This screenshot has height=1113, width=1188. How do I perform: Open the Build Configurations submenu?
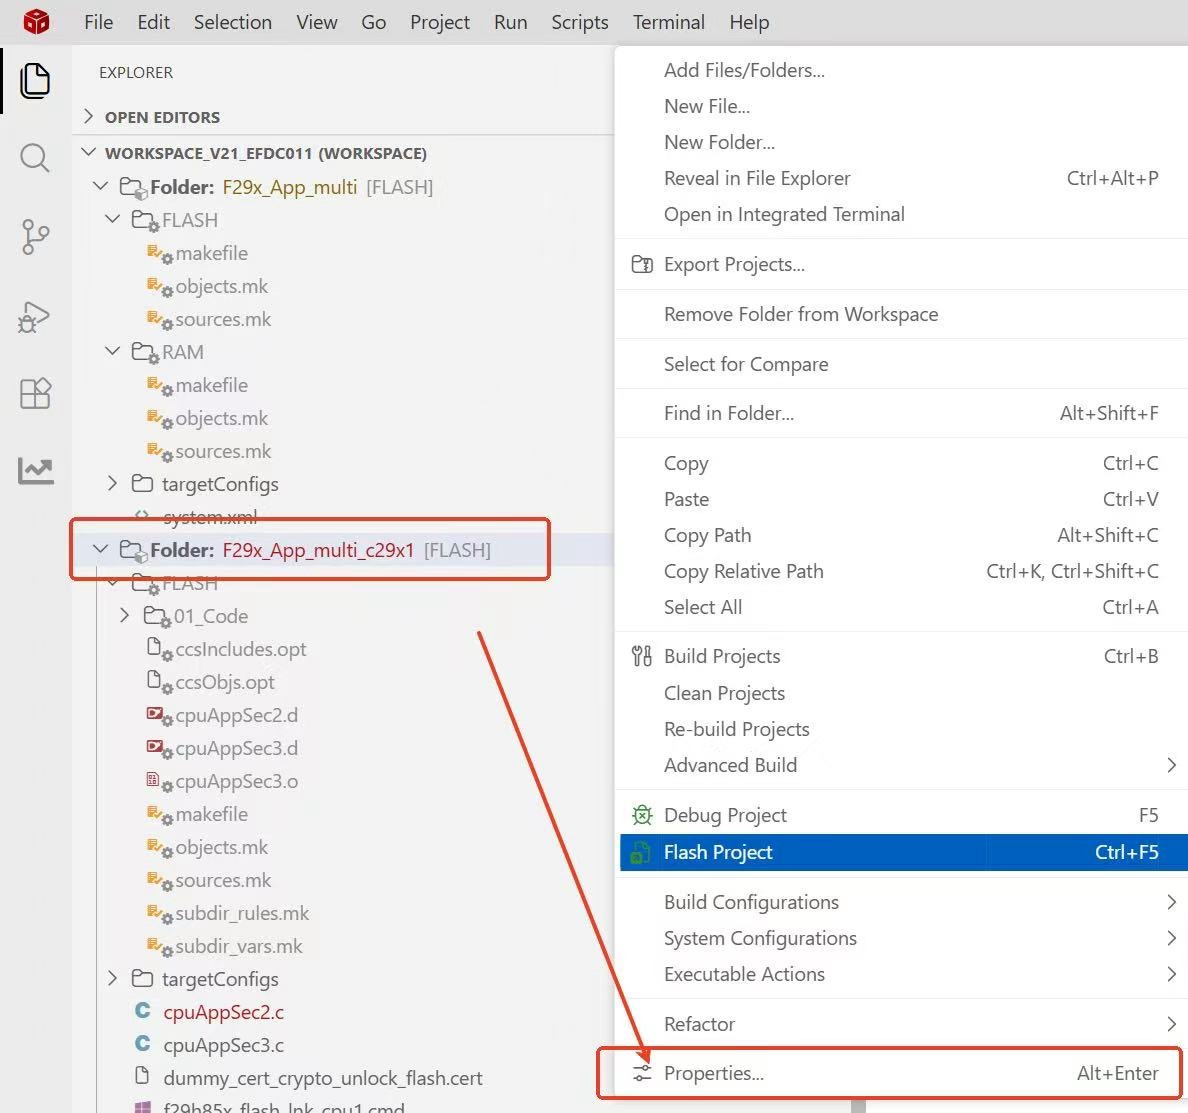[x=901, y=902]
